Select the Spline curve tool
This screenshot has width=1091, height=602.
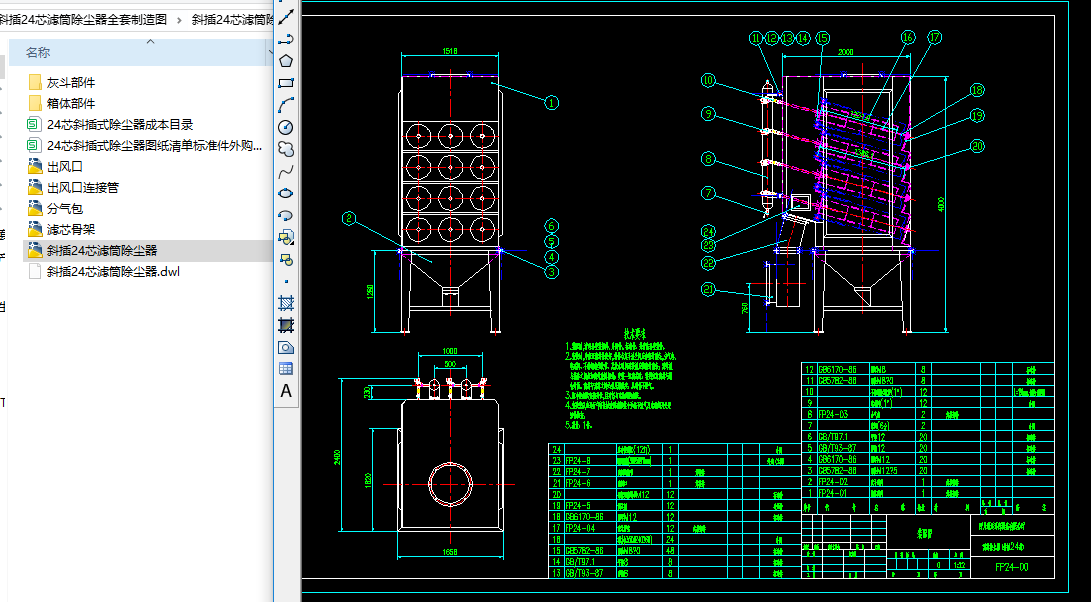(x=286, y=170)
